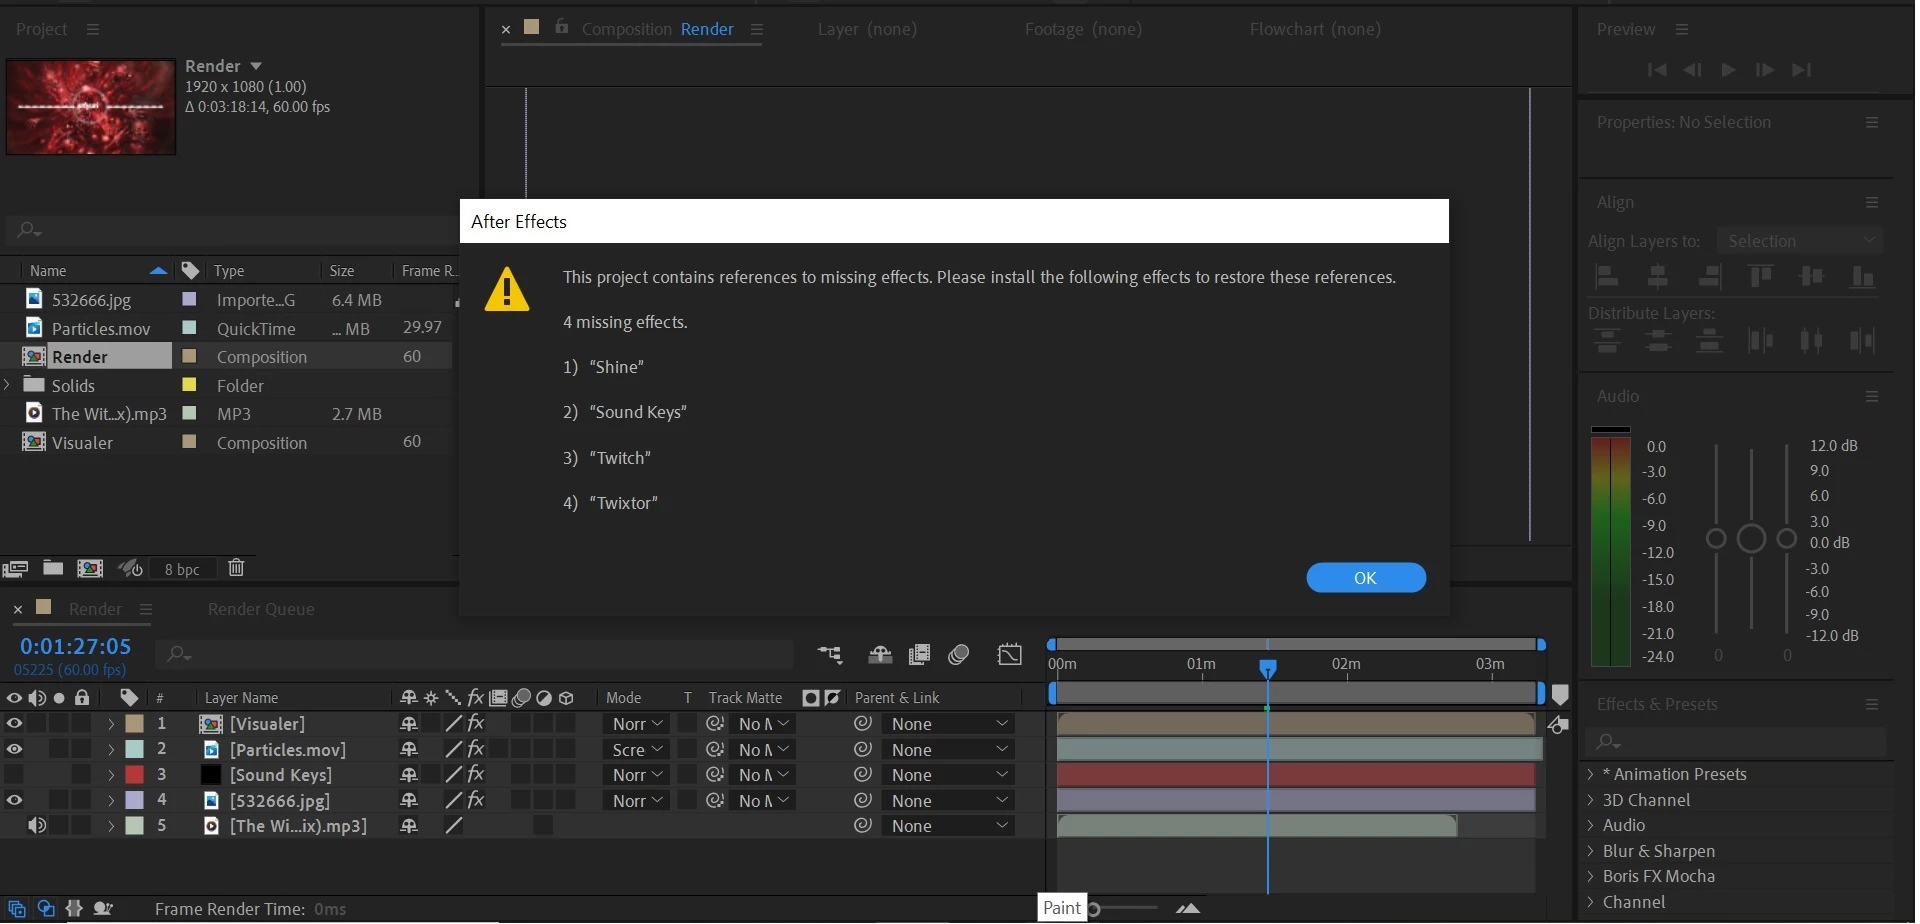
Task: Delete selected project item with trash icon
Action: (236, 567)
